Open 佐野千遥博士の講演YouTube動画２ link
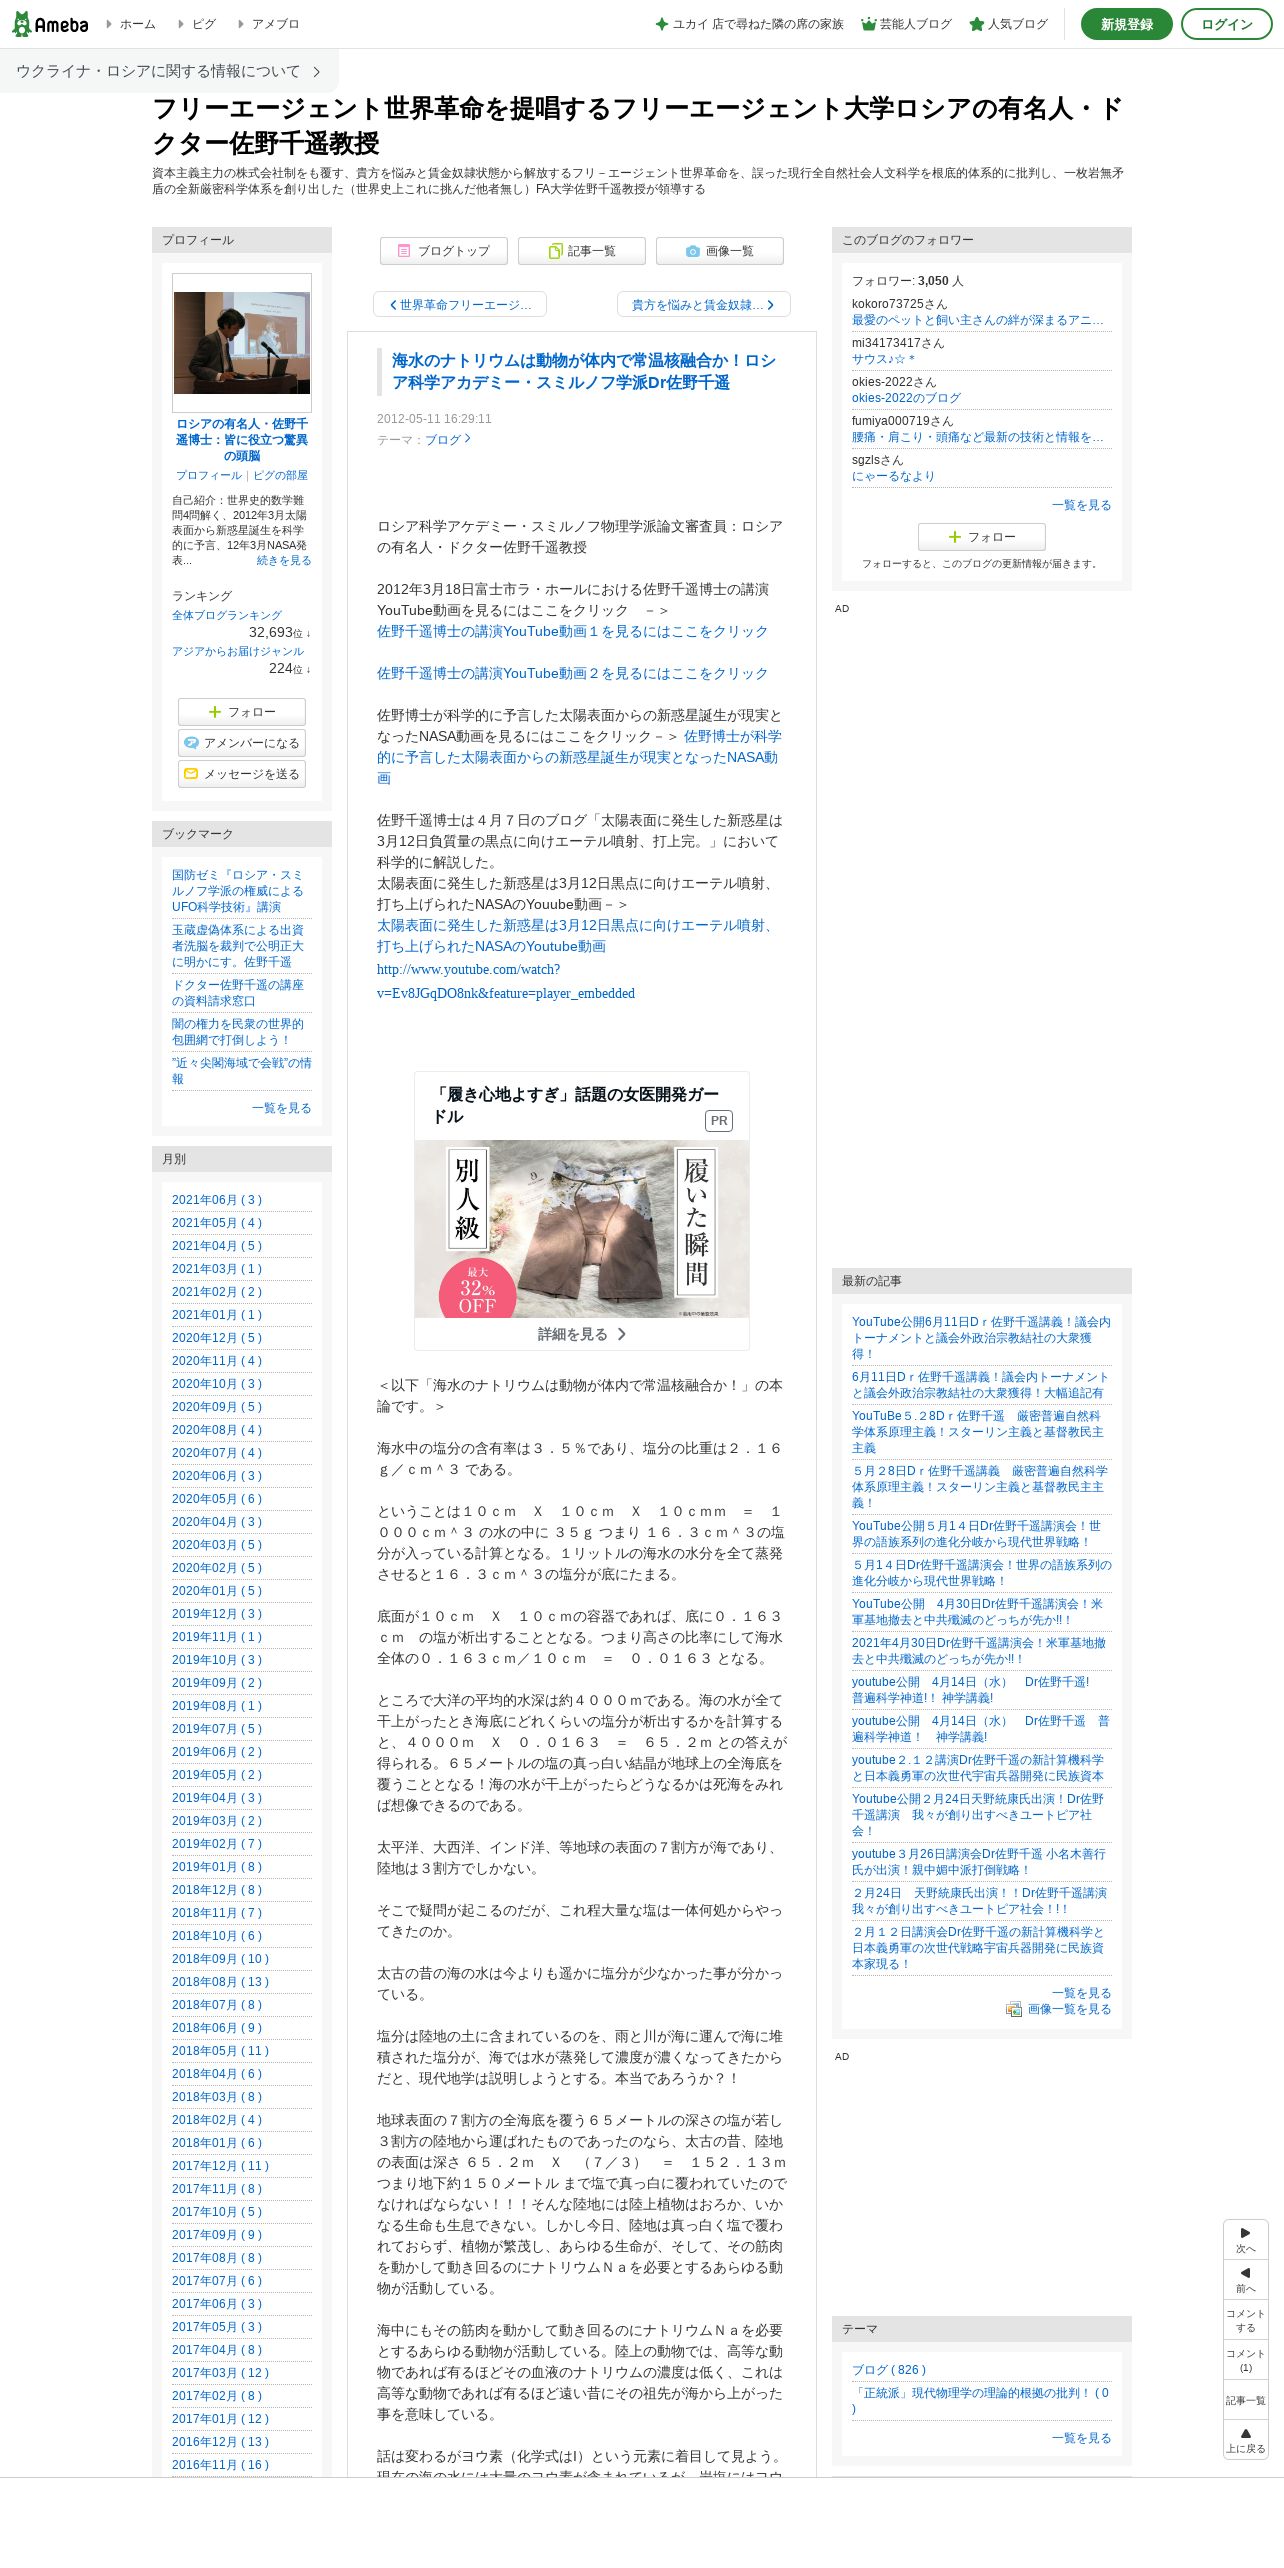The image size is (1284, 2568). point(572,674)
